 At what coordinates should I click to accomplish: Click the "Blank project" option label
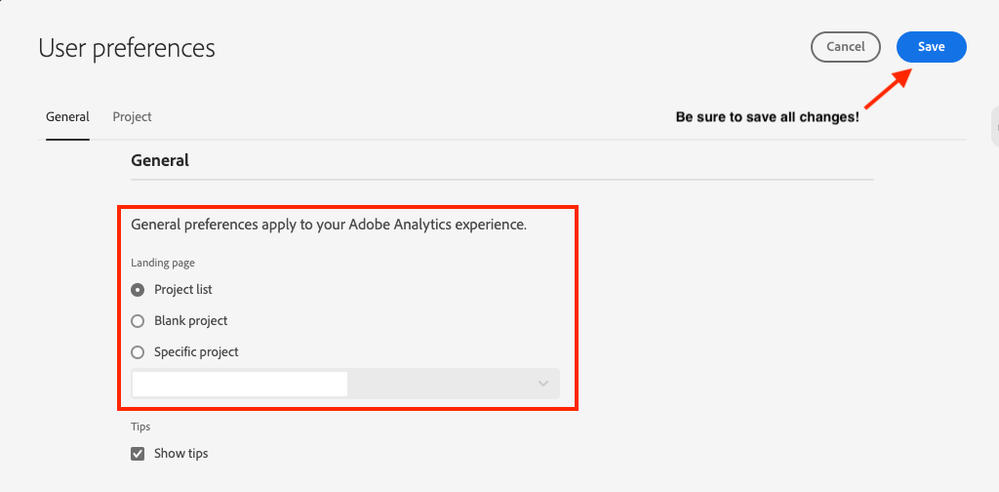[191, 321]
